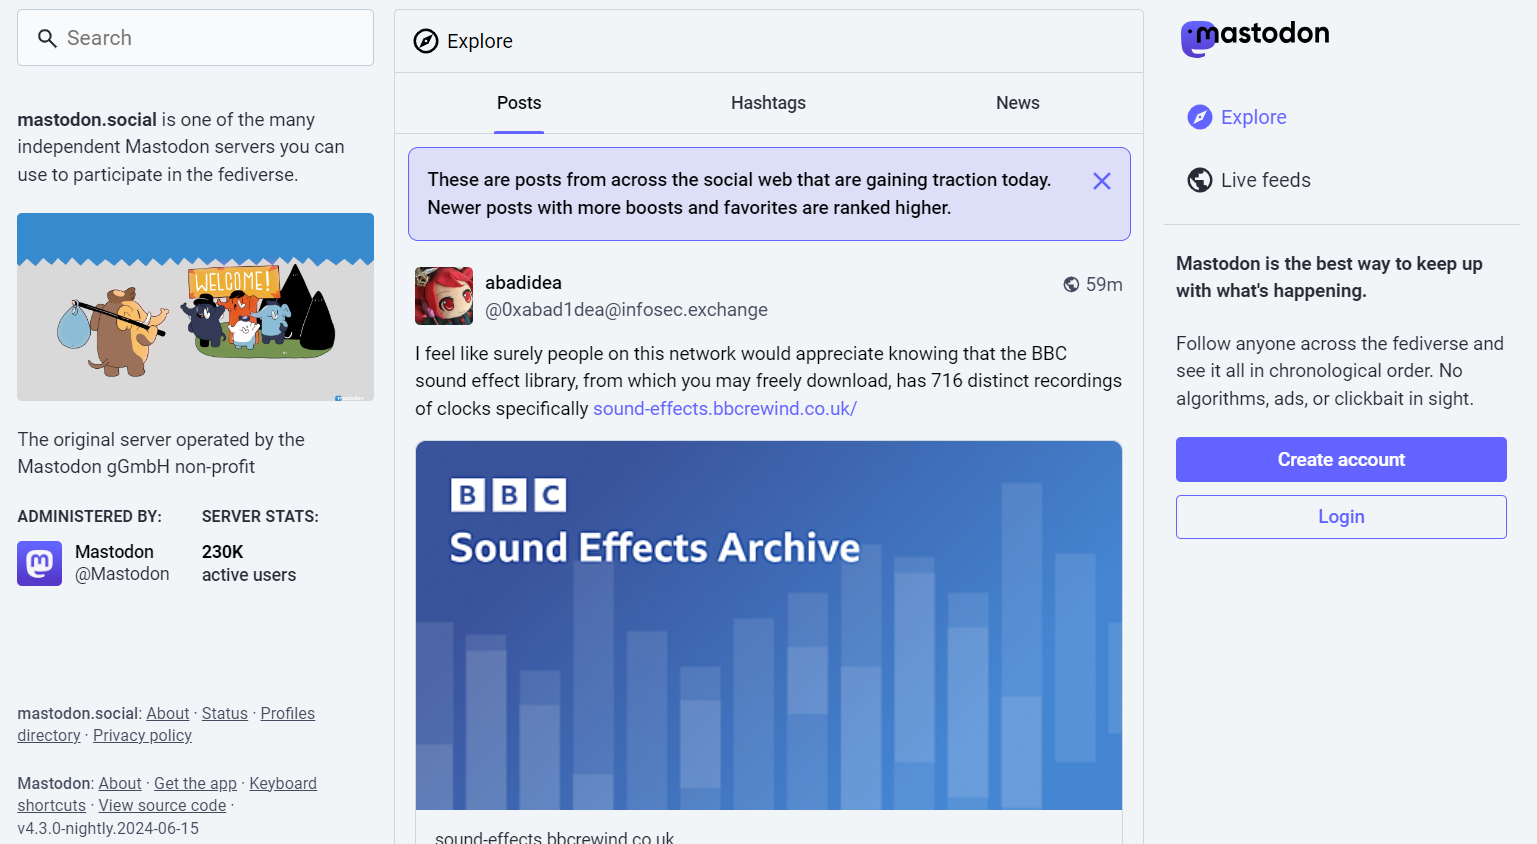The width and height of the screenshot is (1537, 844).
Task: Click the Create account button
Action: [1341, 459]
